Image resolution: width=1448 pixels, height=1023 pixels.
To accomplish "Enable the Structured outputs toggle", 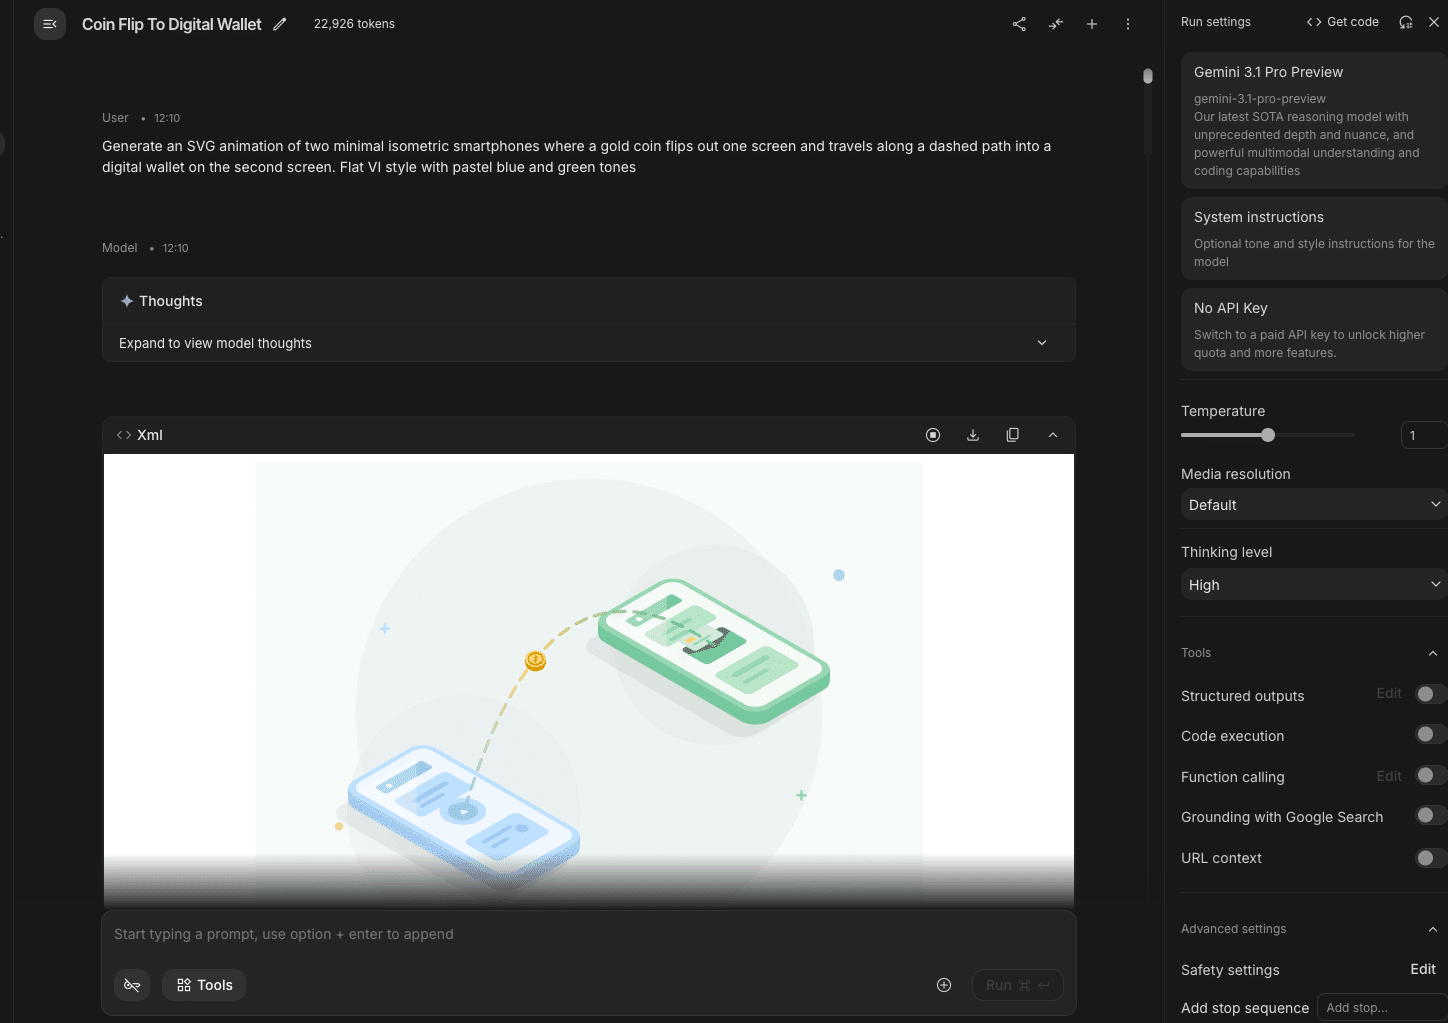I will [1429, 694].
